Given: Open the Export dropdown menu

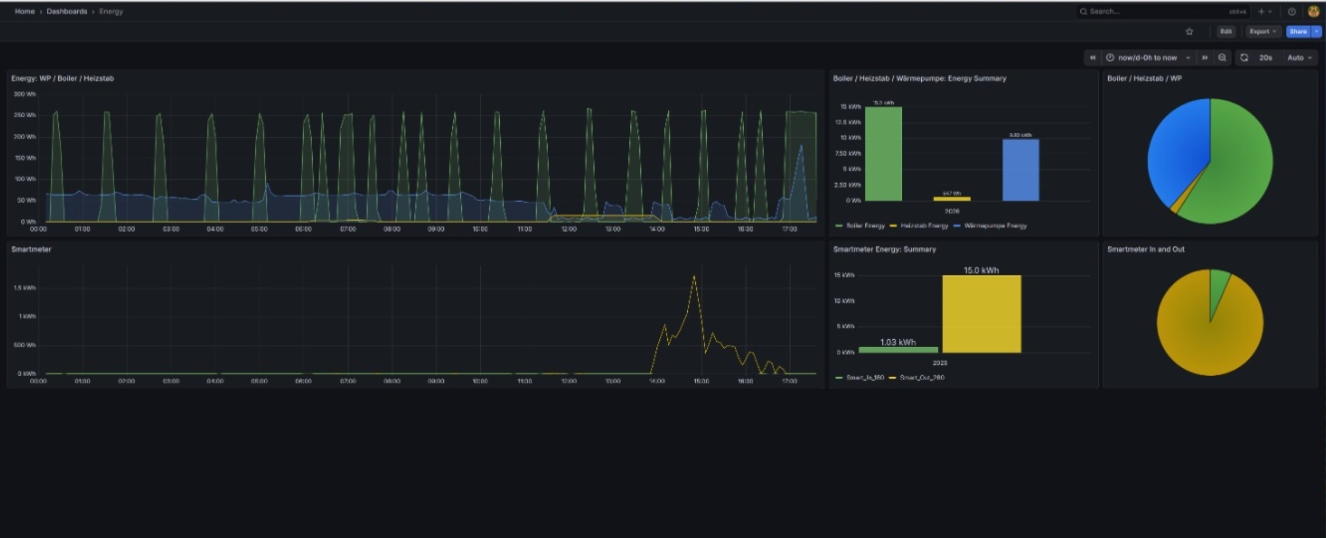Looking at the screenshot, I should coord(1263,32).
